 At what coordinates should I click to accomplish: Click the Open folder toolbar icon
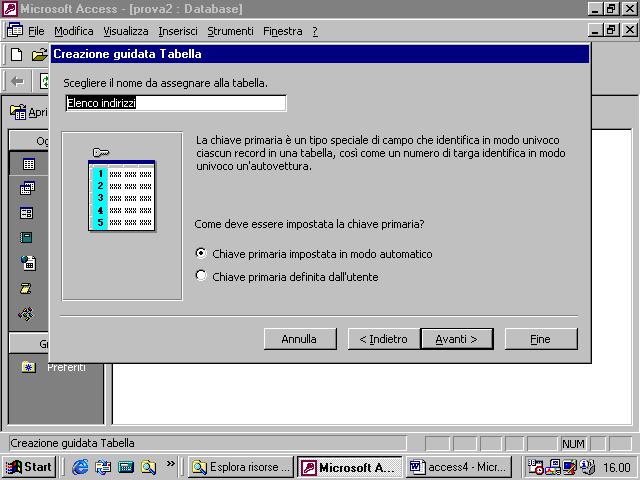point(40,54)
